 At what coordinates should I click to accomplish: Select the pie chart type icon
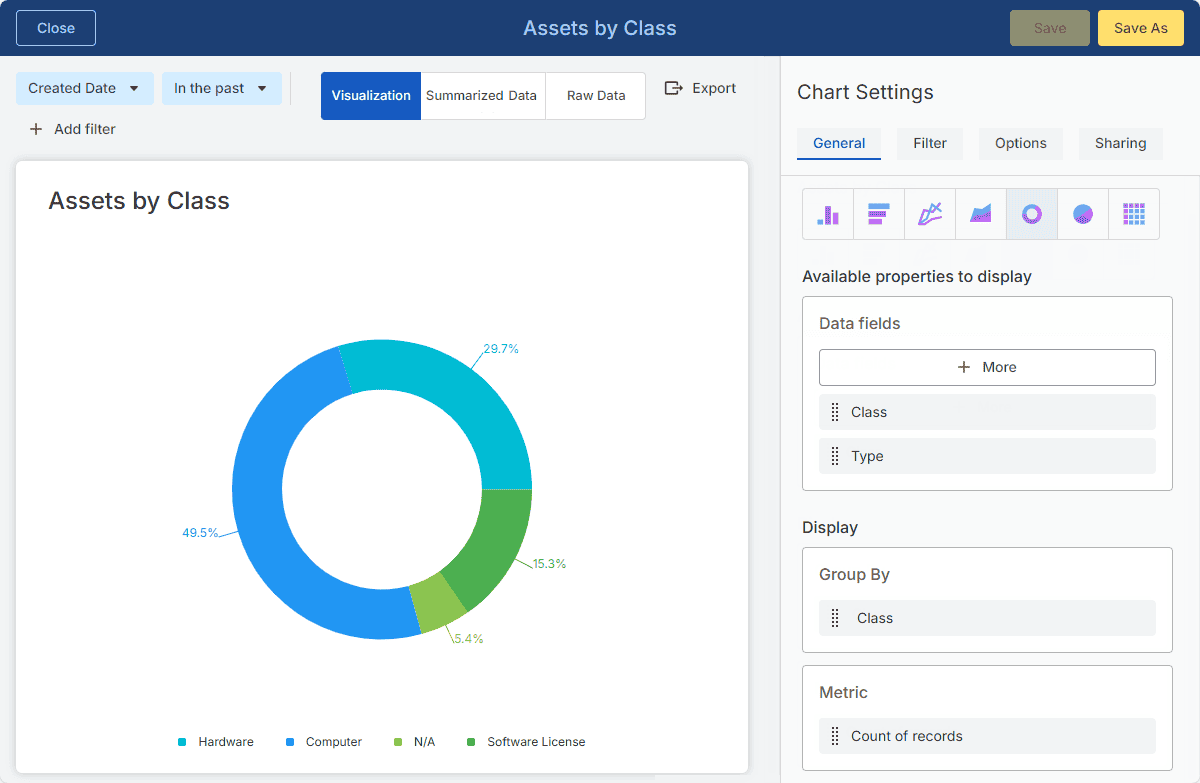(x=1083, y=214)
